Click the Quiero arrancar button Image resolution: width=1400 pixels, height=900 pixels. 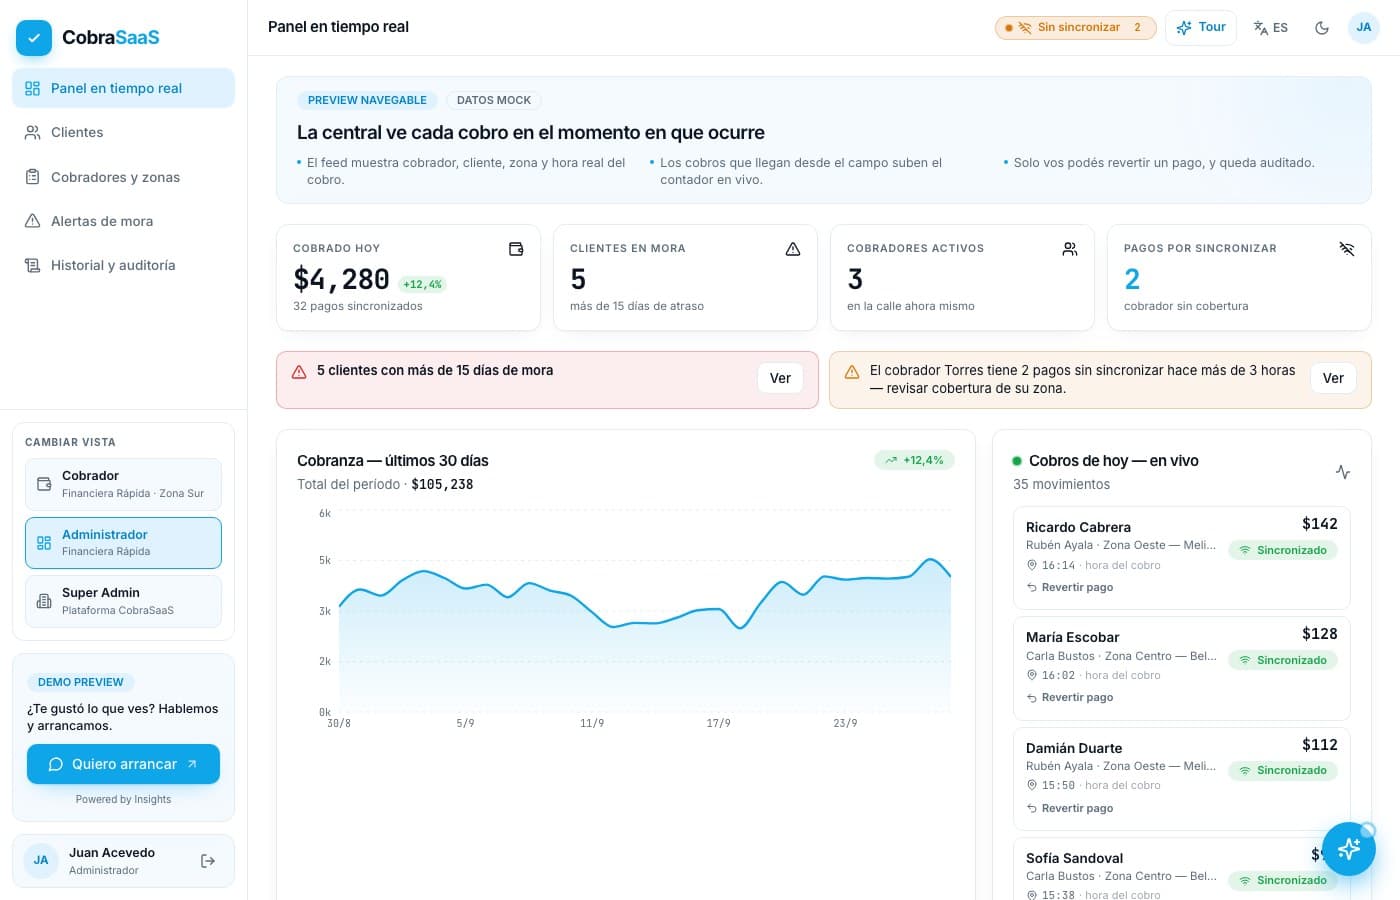point(123,764)
